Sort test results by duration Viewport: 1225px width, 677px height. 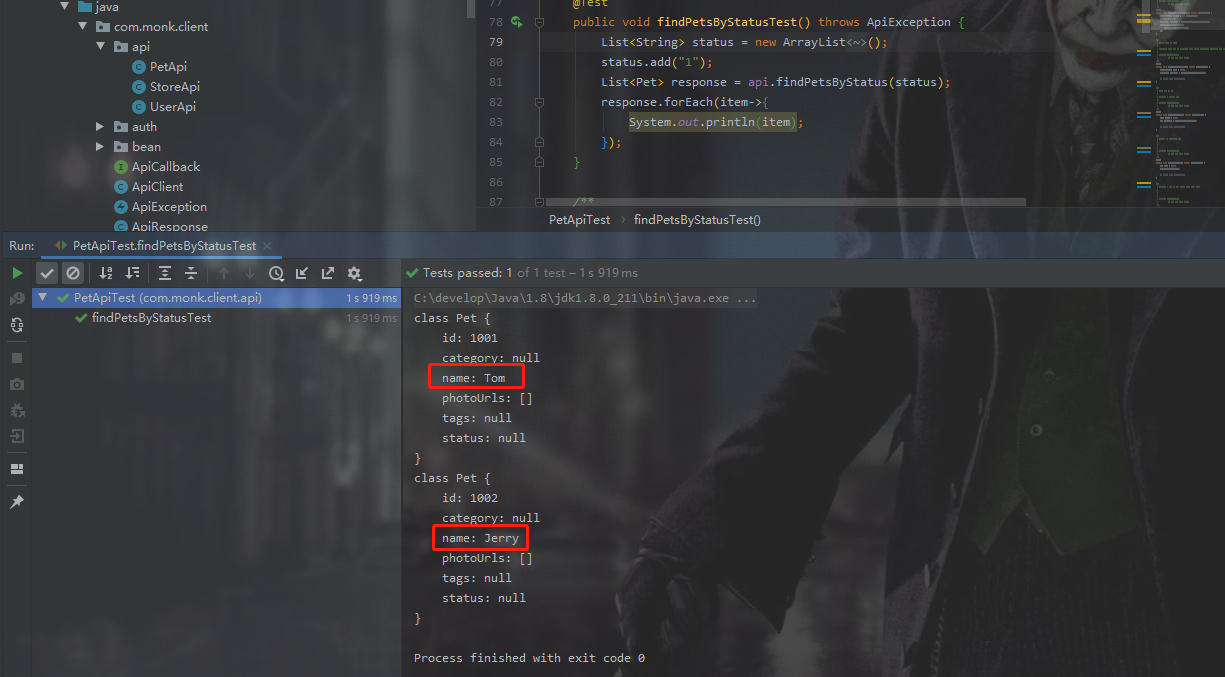click(131, 272)
